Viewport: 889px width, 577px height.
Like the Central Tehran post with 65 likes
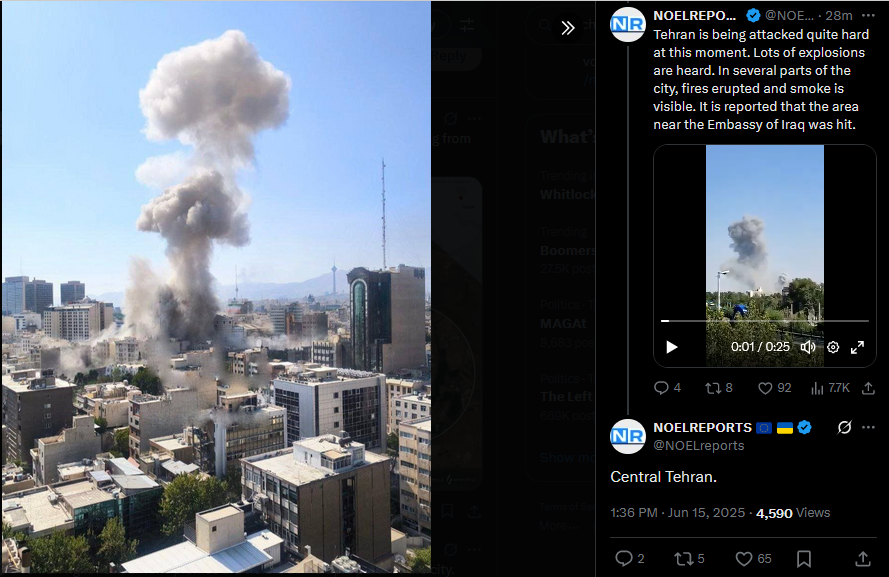pyautogui.click(x=753, y=559)
